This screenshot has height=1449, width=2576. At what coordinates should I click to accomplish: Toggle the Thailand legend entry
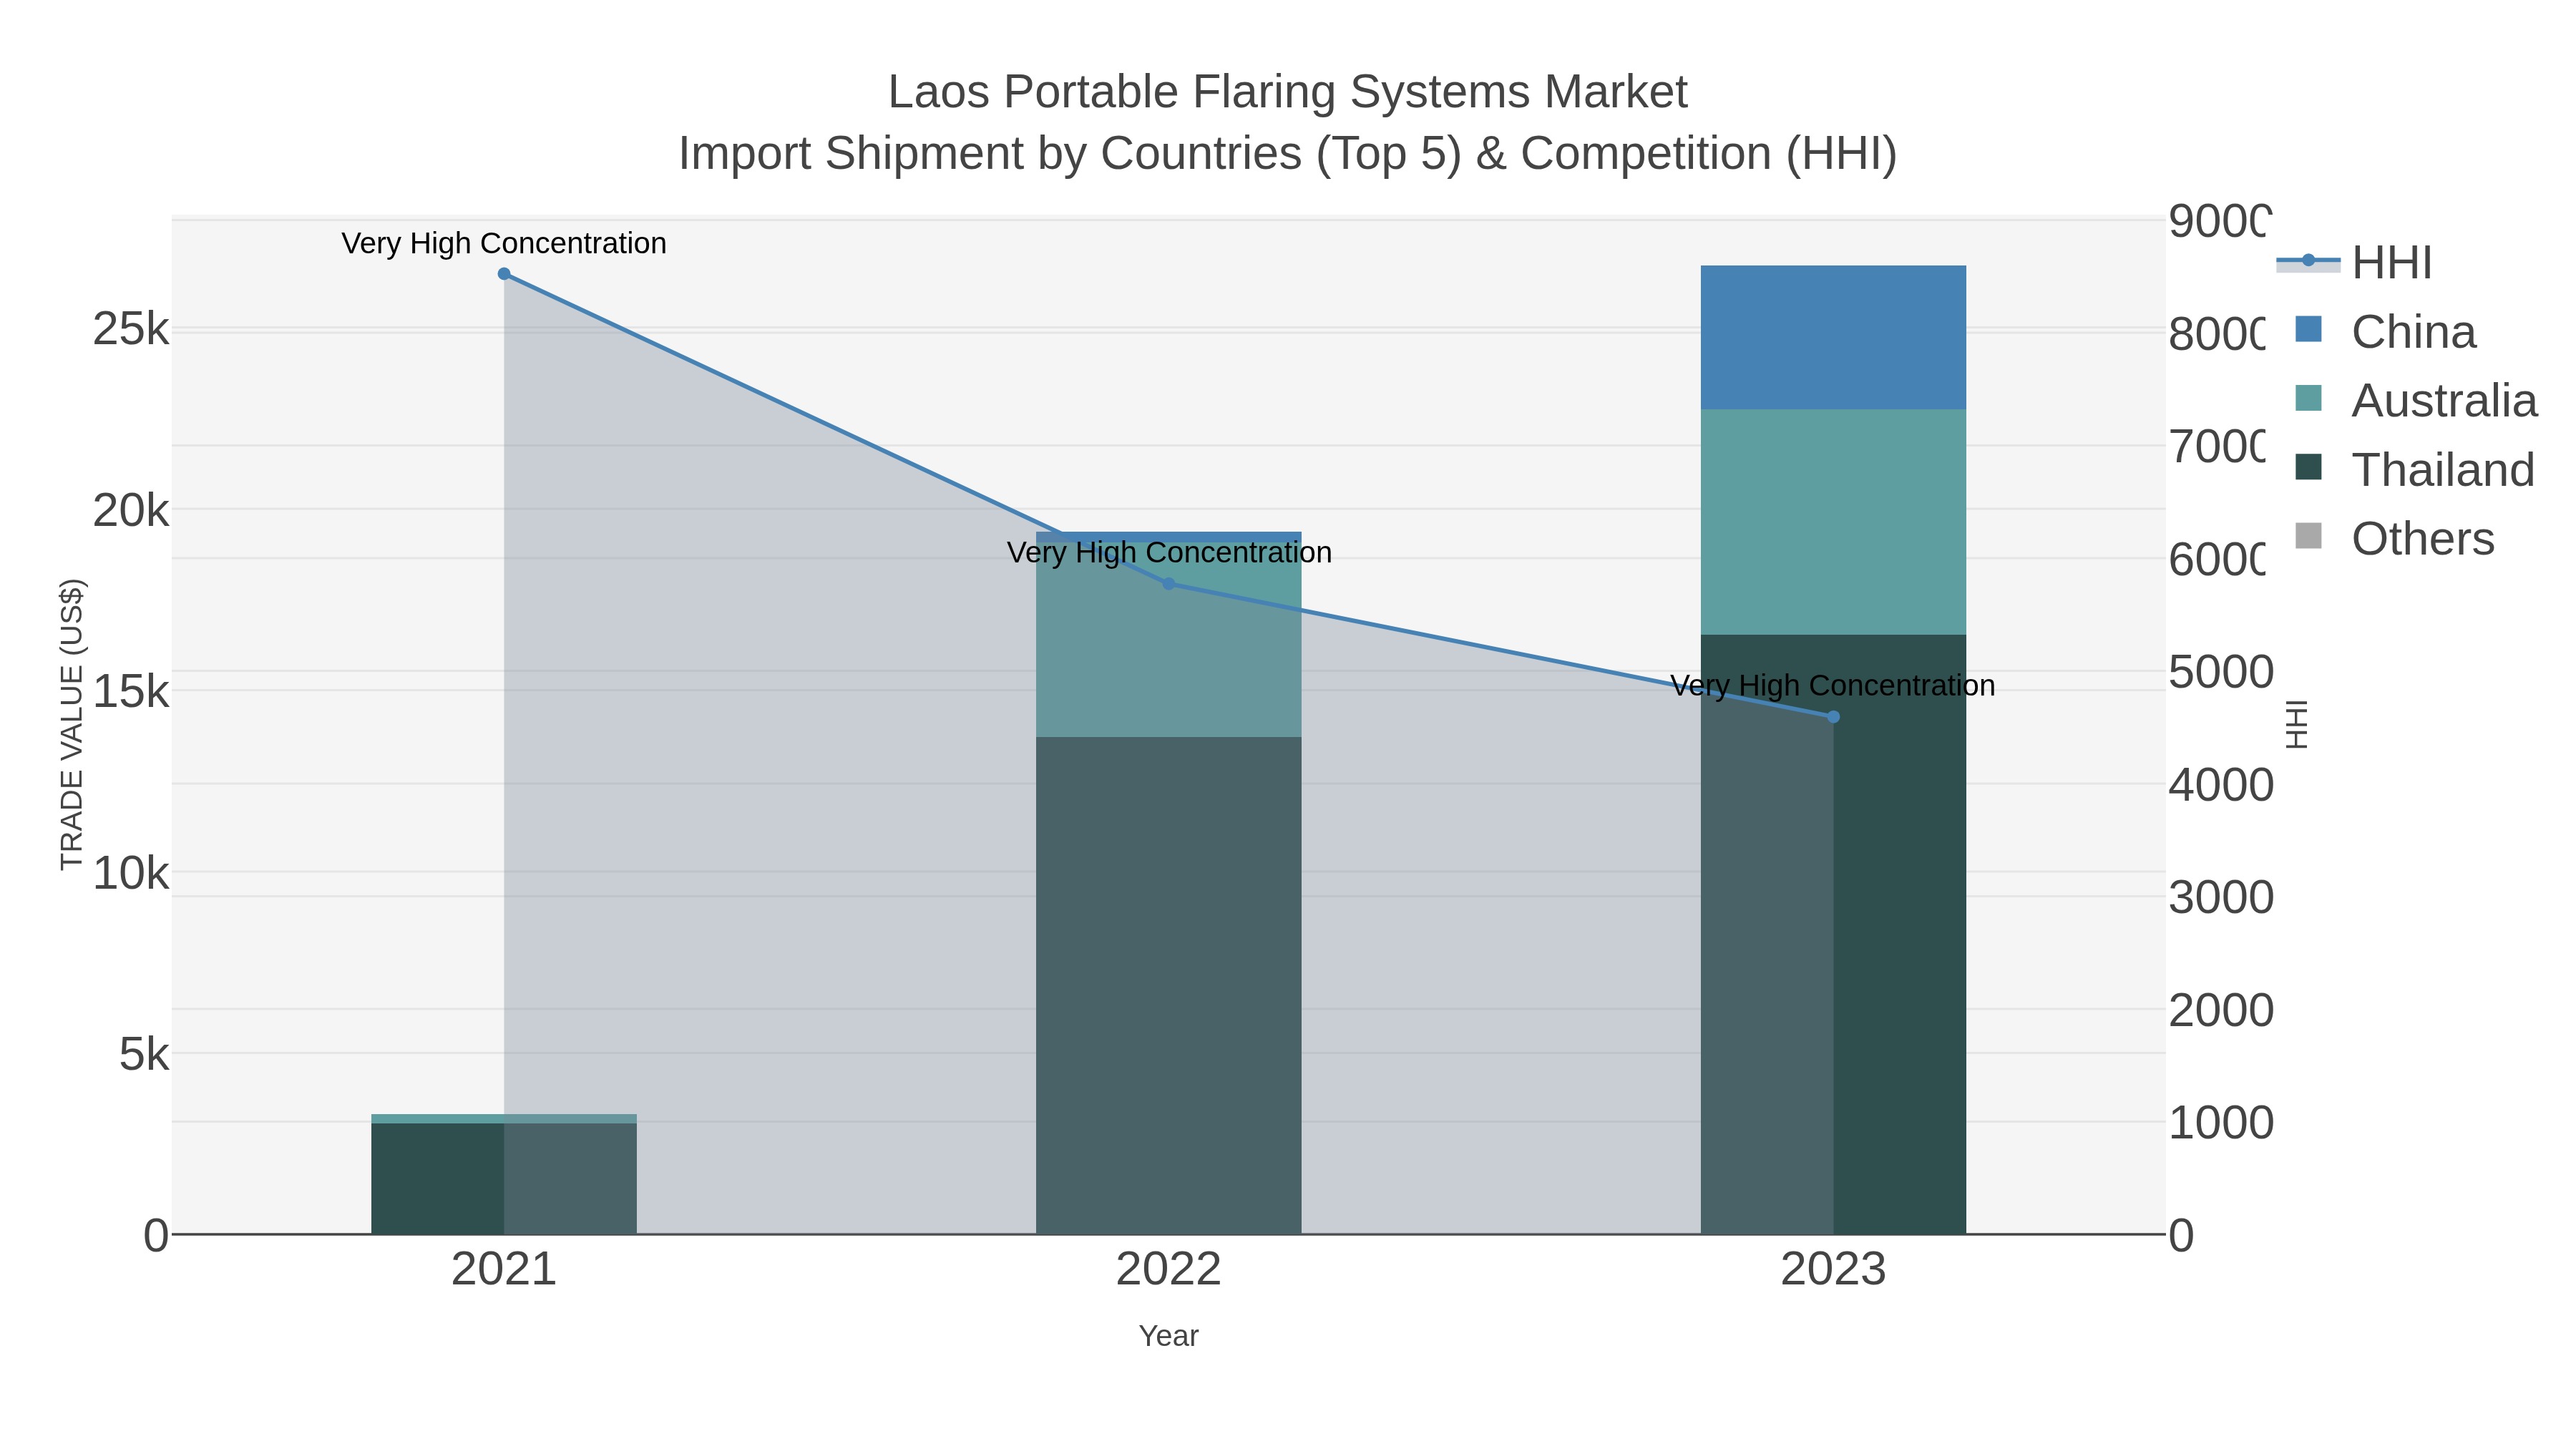pos(2414,470)
